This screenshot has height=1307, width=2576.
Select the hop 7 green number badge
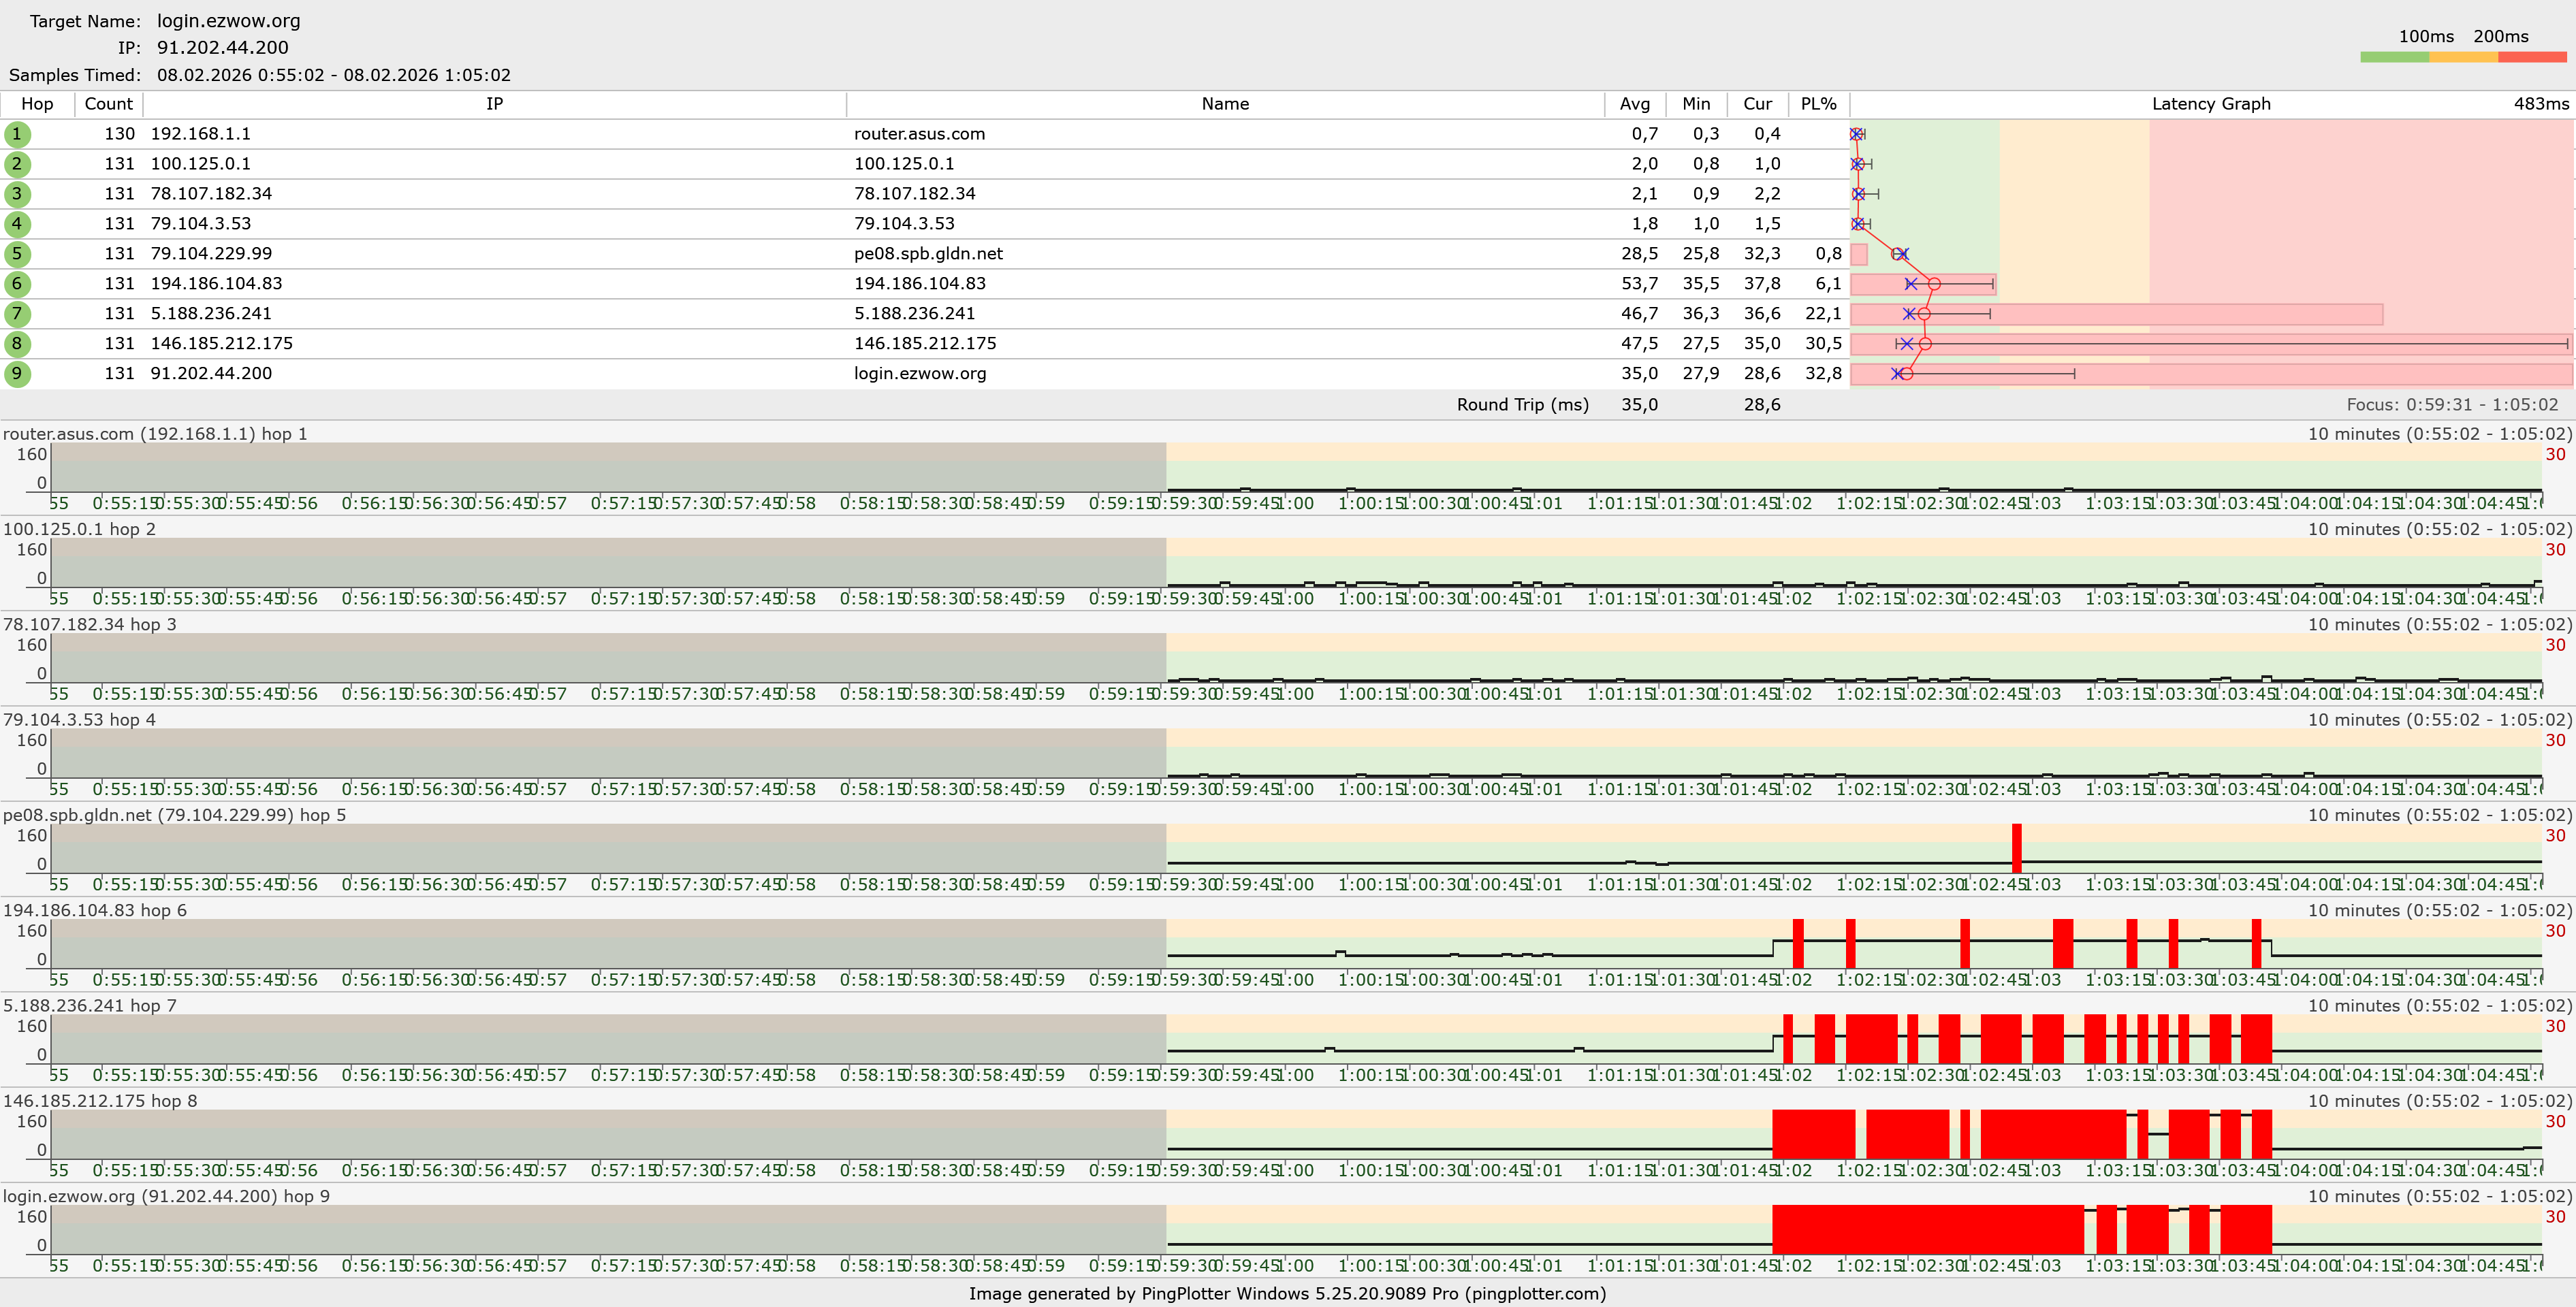point(17,314)
